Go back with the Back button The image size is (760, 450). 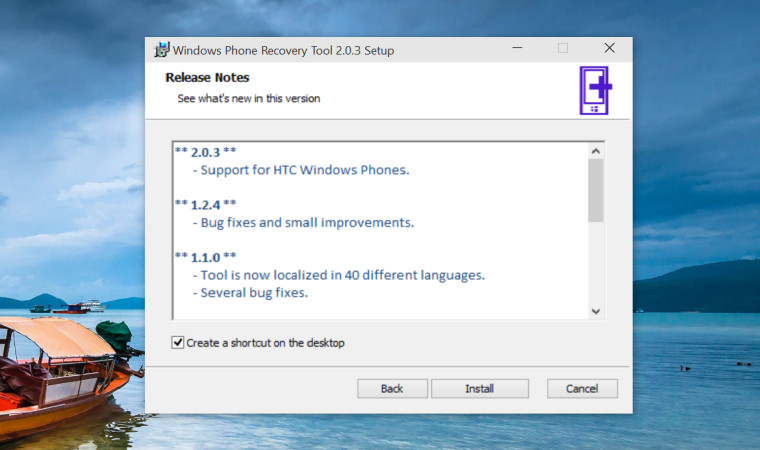(x=392, y=388)
